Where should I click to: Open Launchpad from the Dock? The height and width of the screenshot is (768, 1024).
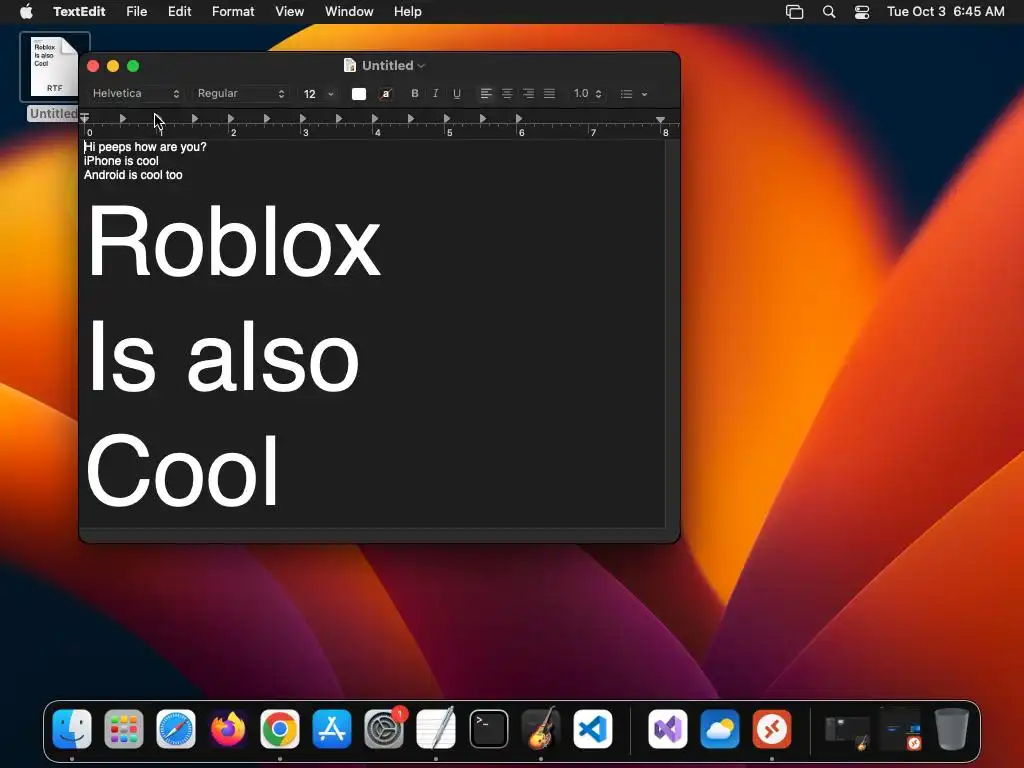(x=124, y=729)
